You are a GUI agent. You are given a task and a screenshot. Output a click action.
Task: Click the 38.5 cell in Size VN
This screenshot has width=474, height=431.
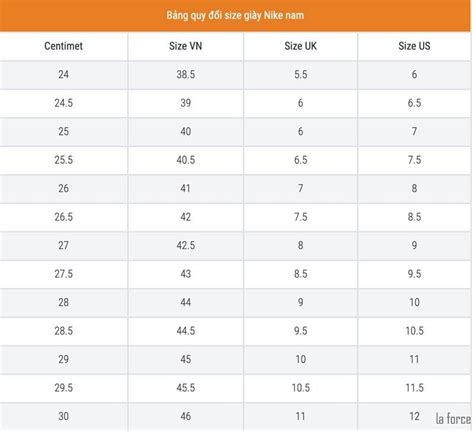coord(186,75)
